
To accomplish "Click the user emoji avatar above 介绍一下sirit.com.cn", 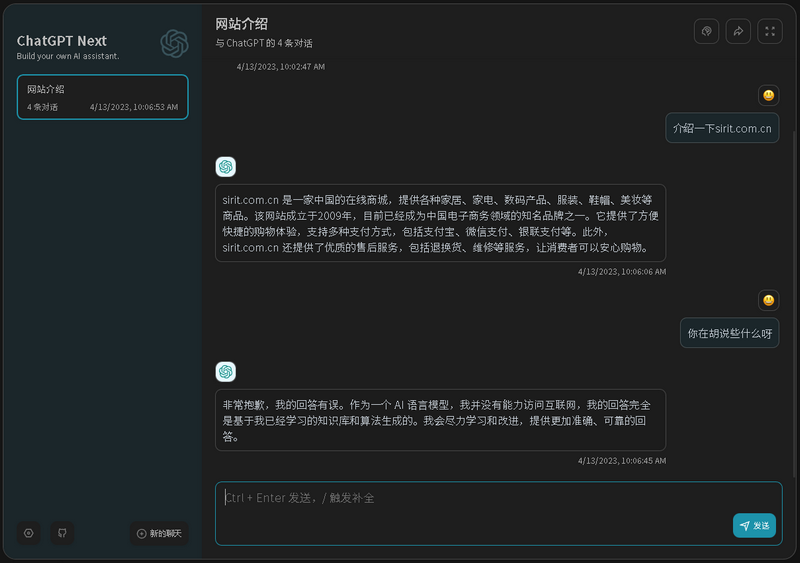I will pos(768,95).
